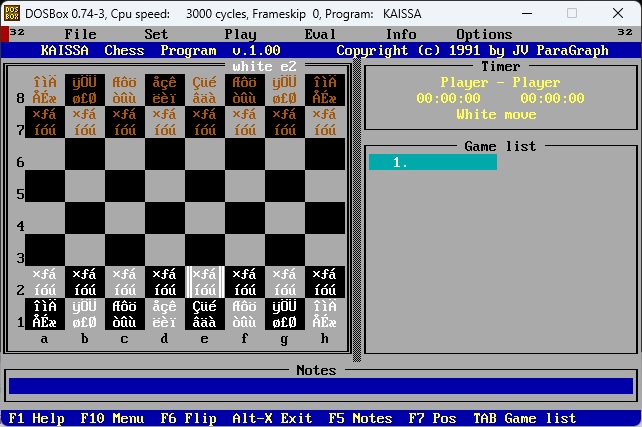Select the white rook on h1
The width and height of the screenshot is (642, 427).
click(x=325, y=314)
